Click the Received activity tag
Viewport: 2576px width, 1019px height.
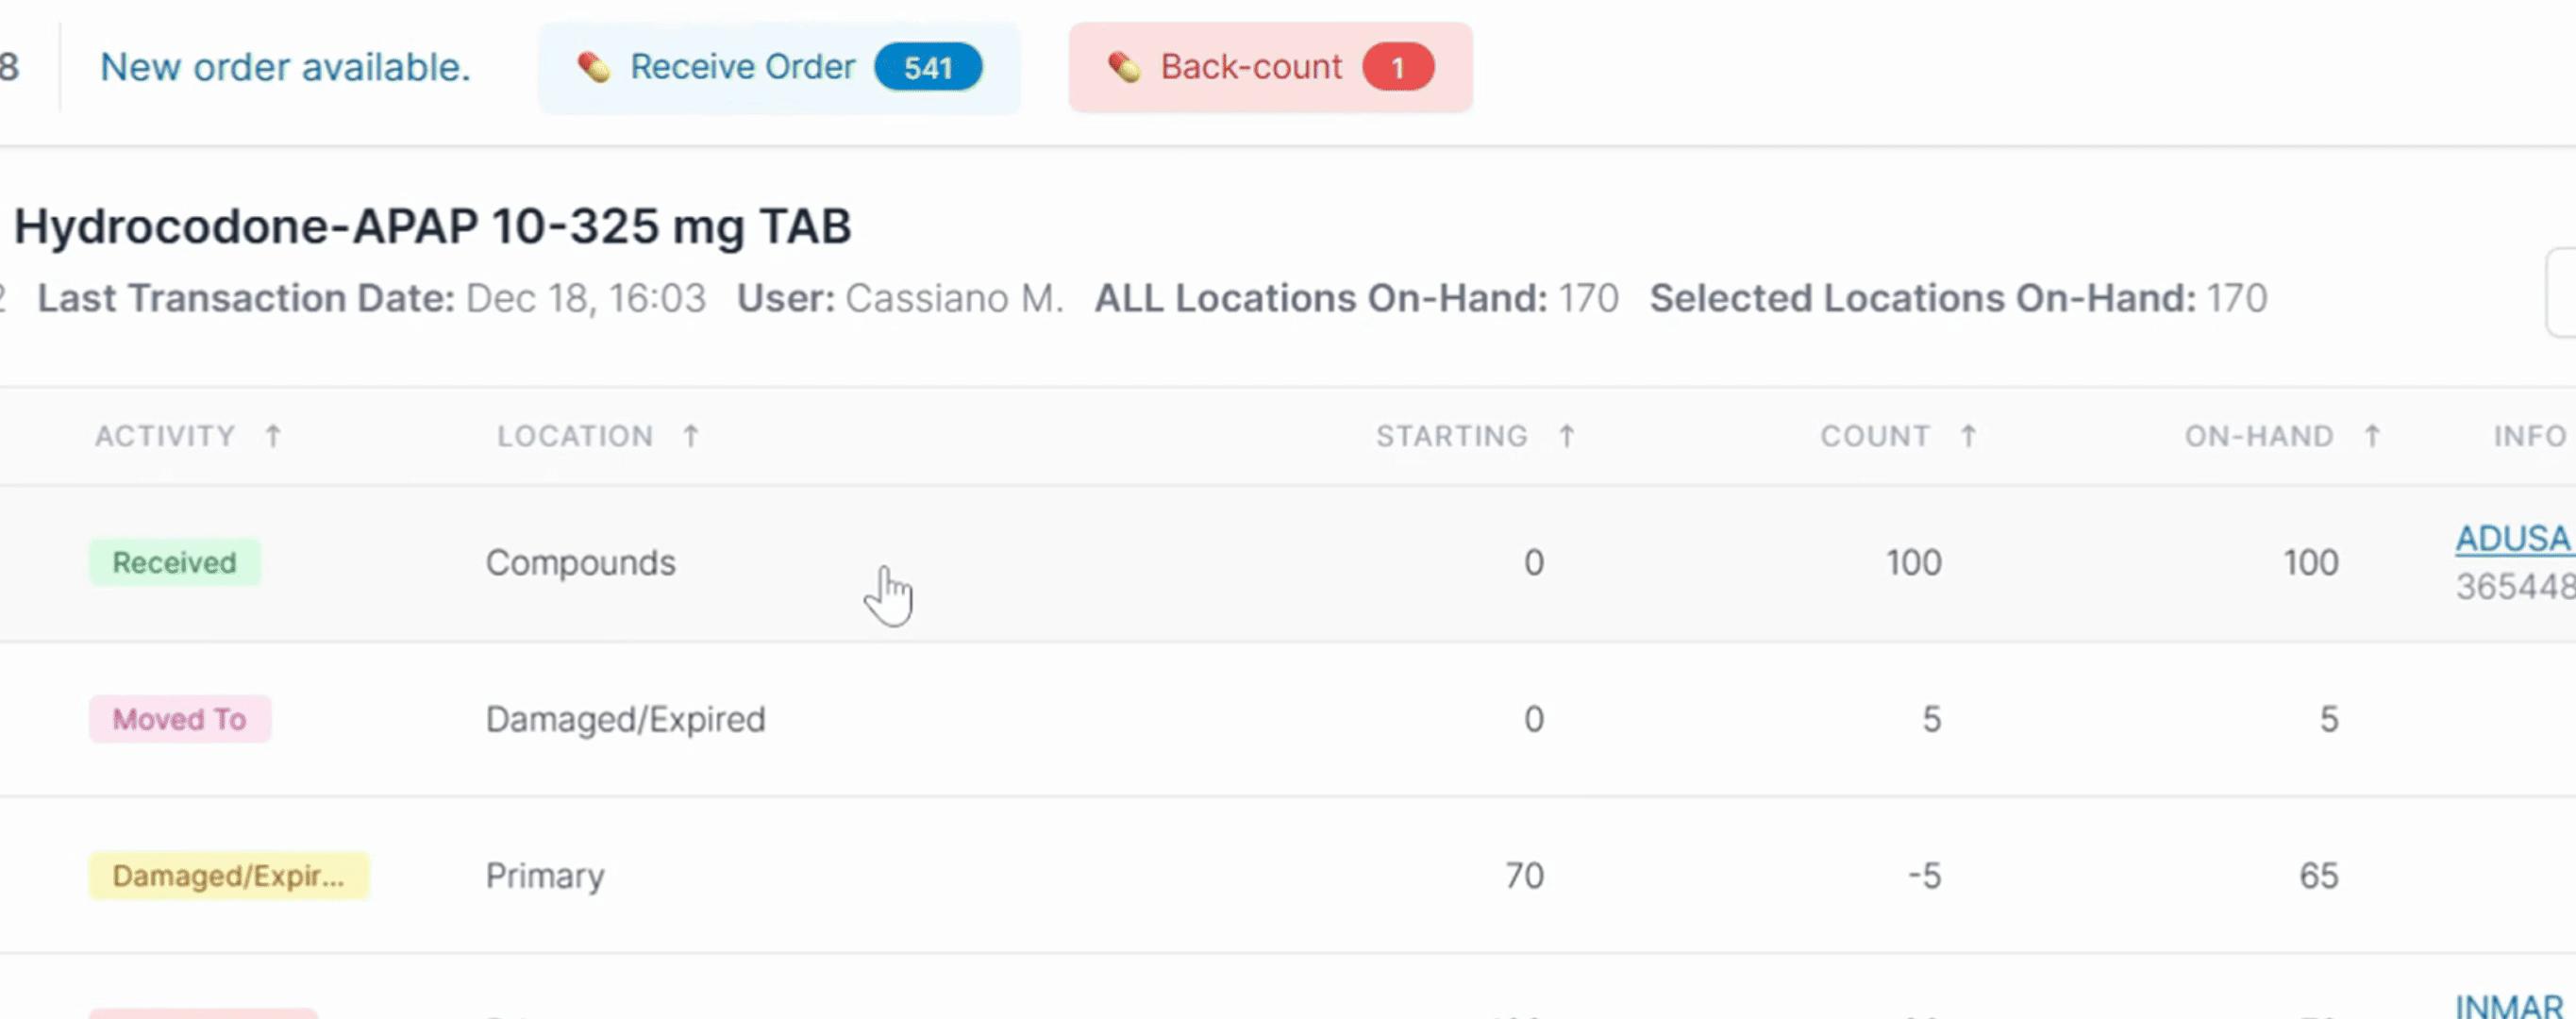tap(175, 563)
